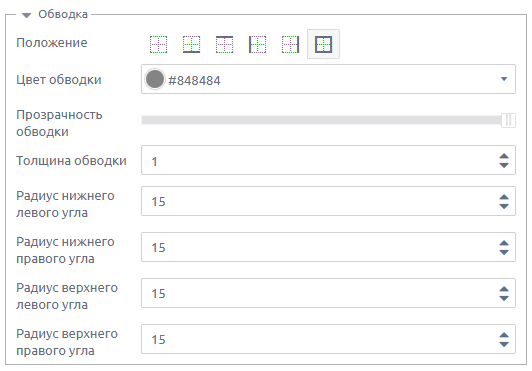Select the top border position icon
This screenshot has width=532, height=371.
point(224,44)
